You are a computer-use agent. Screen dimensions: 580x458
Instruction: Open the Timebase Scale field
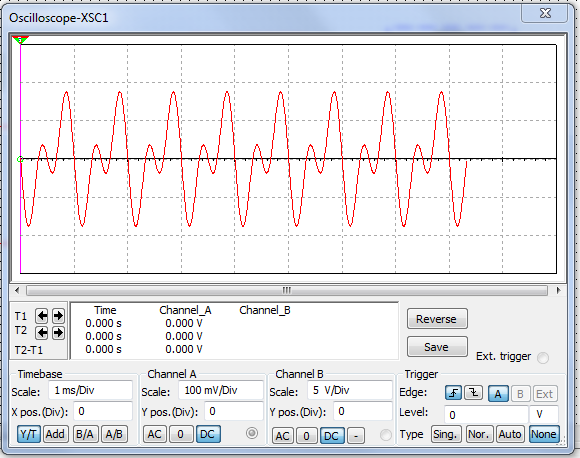coord(90,390)
